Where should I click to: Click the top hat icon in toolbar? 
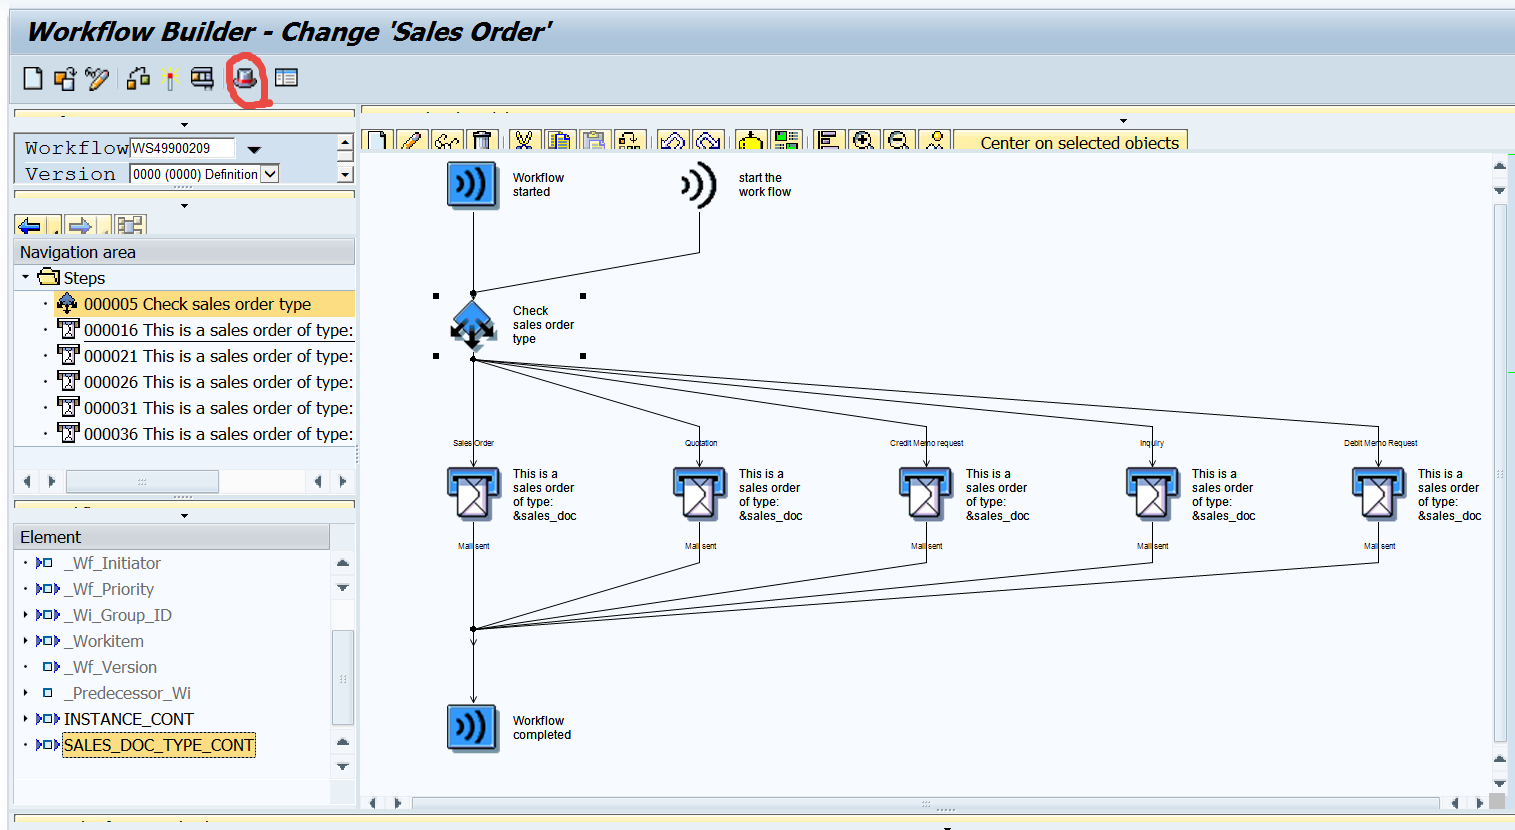(245, 78)
